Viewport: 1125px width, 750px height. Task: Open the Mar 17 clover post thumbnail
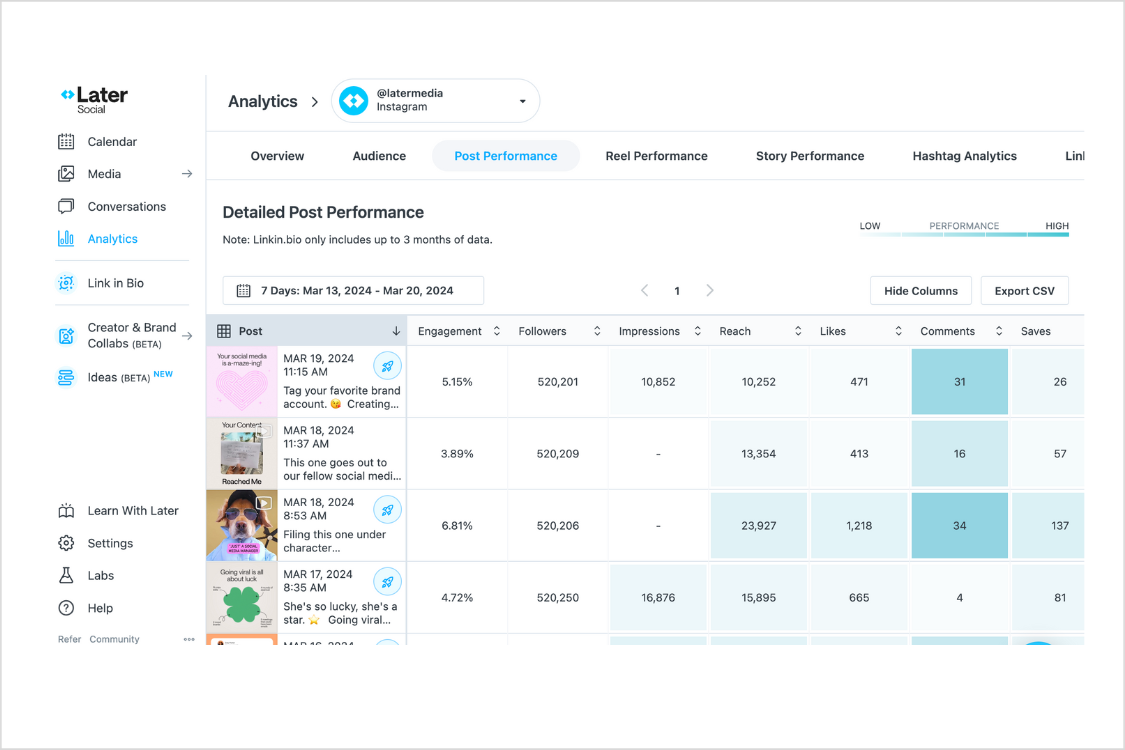tap(242, 597)
